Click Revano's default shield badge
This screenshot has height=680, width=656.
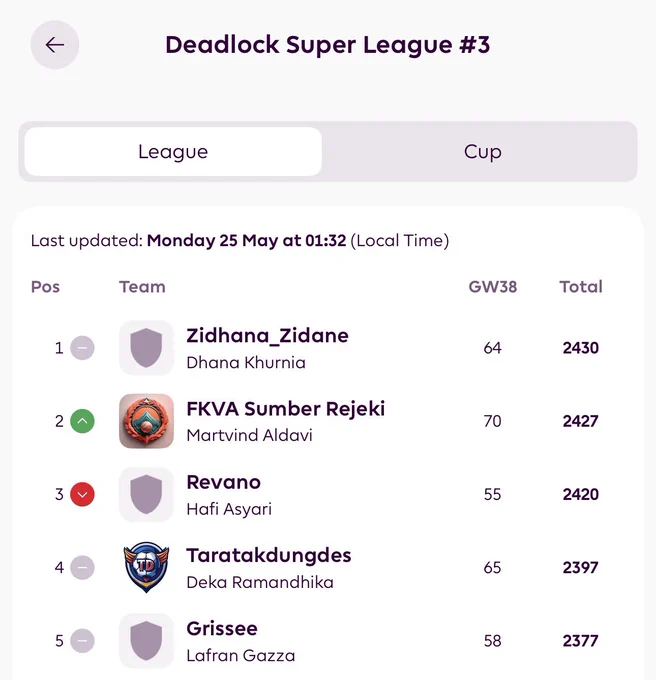pyautogui.click(x=147, y=494)
